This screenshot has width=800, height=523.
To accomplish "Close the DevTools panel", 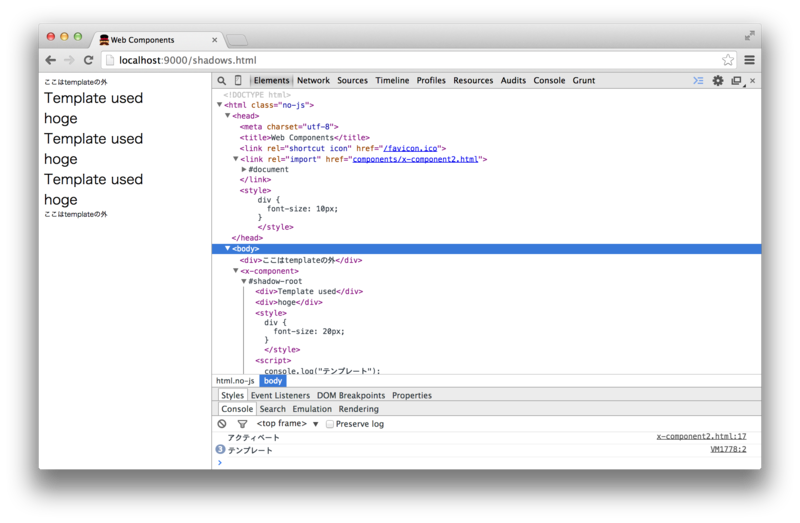I will (x=753, y=81).
